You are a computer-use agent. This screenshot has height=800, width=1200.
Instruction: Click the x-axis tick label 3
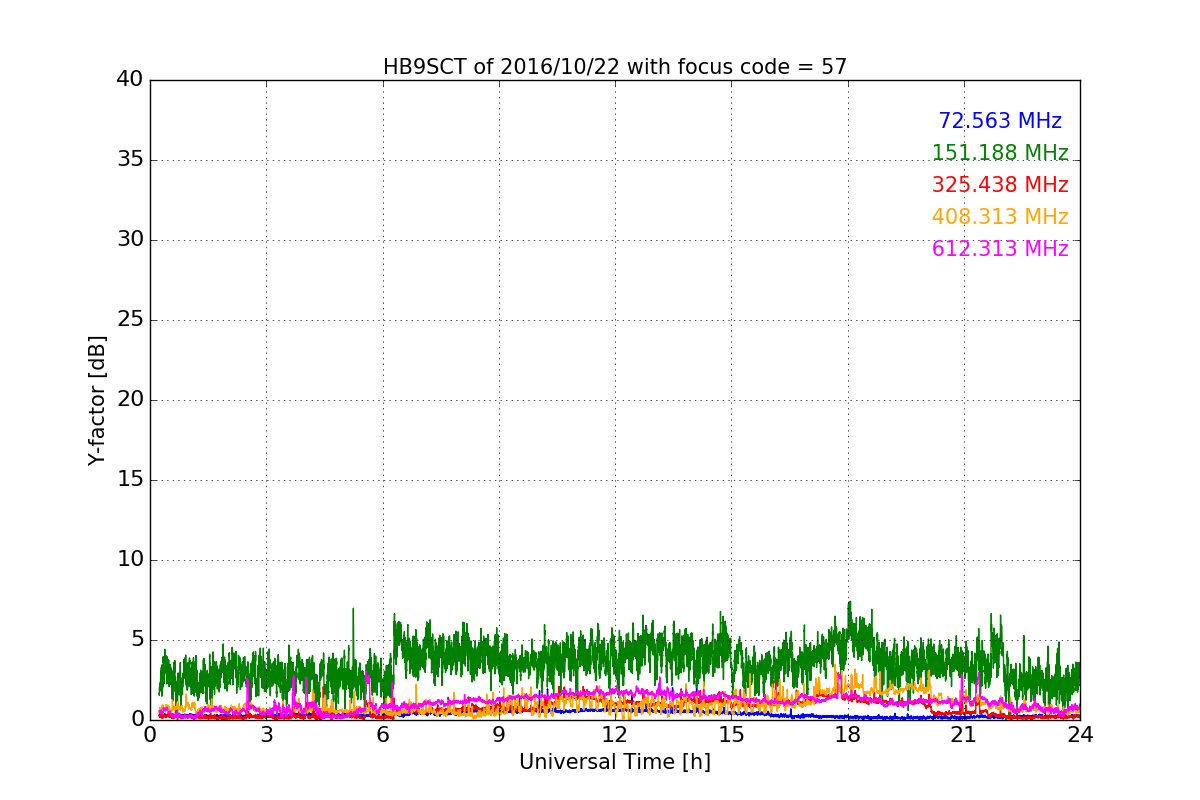coord(266,735)
